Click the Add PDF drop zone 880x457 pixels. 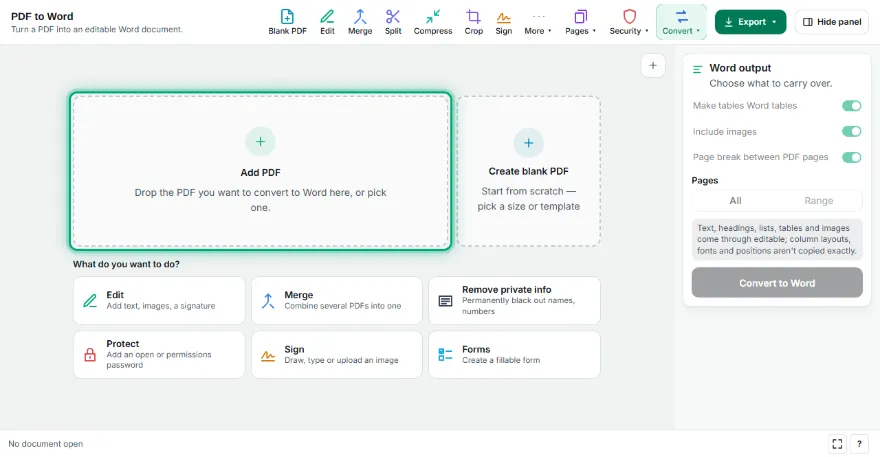coord(260,171)
